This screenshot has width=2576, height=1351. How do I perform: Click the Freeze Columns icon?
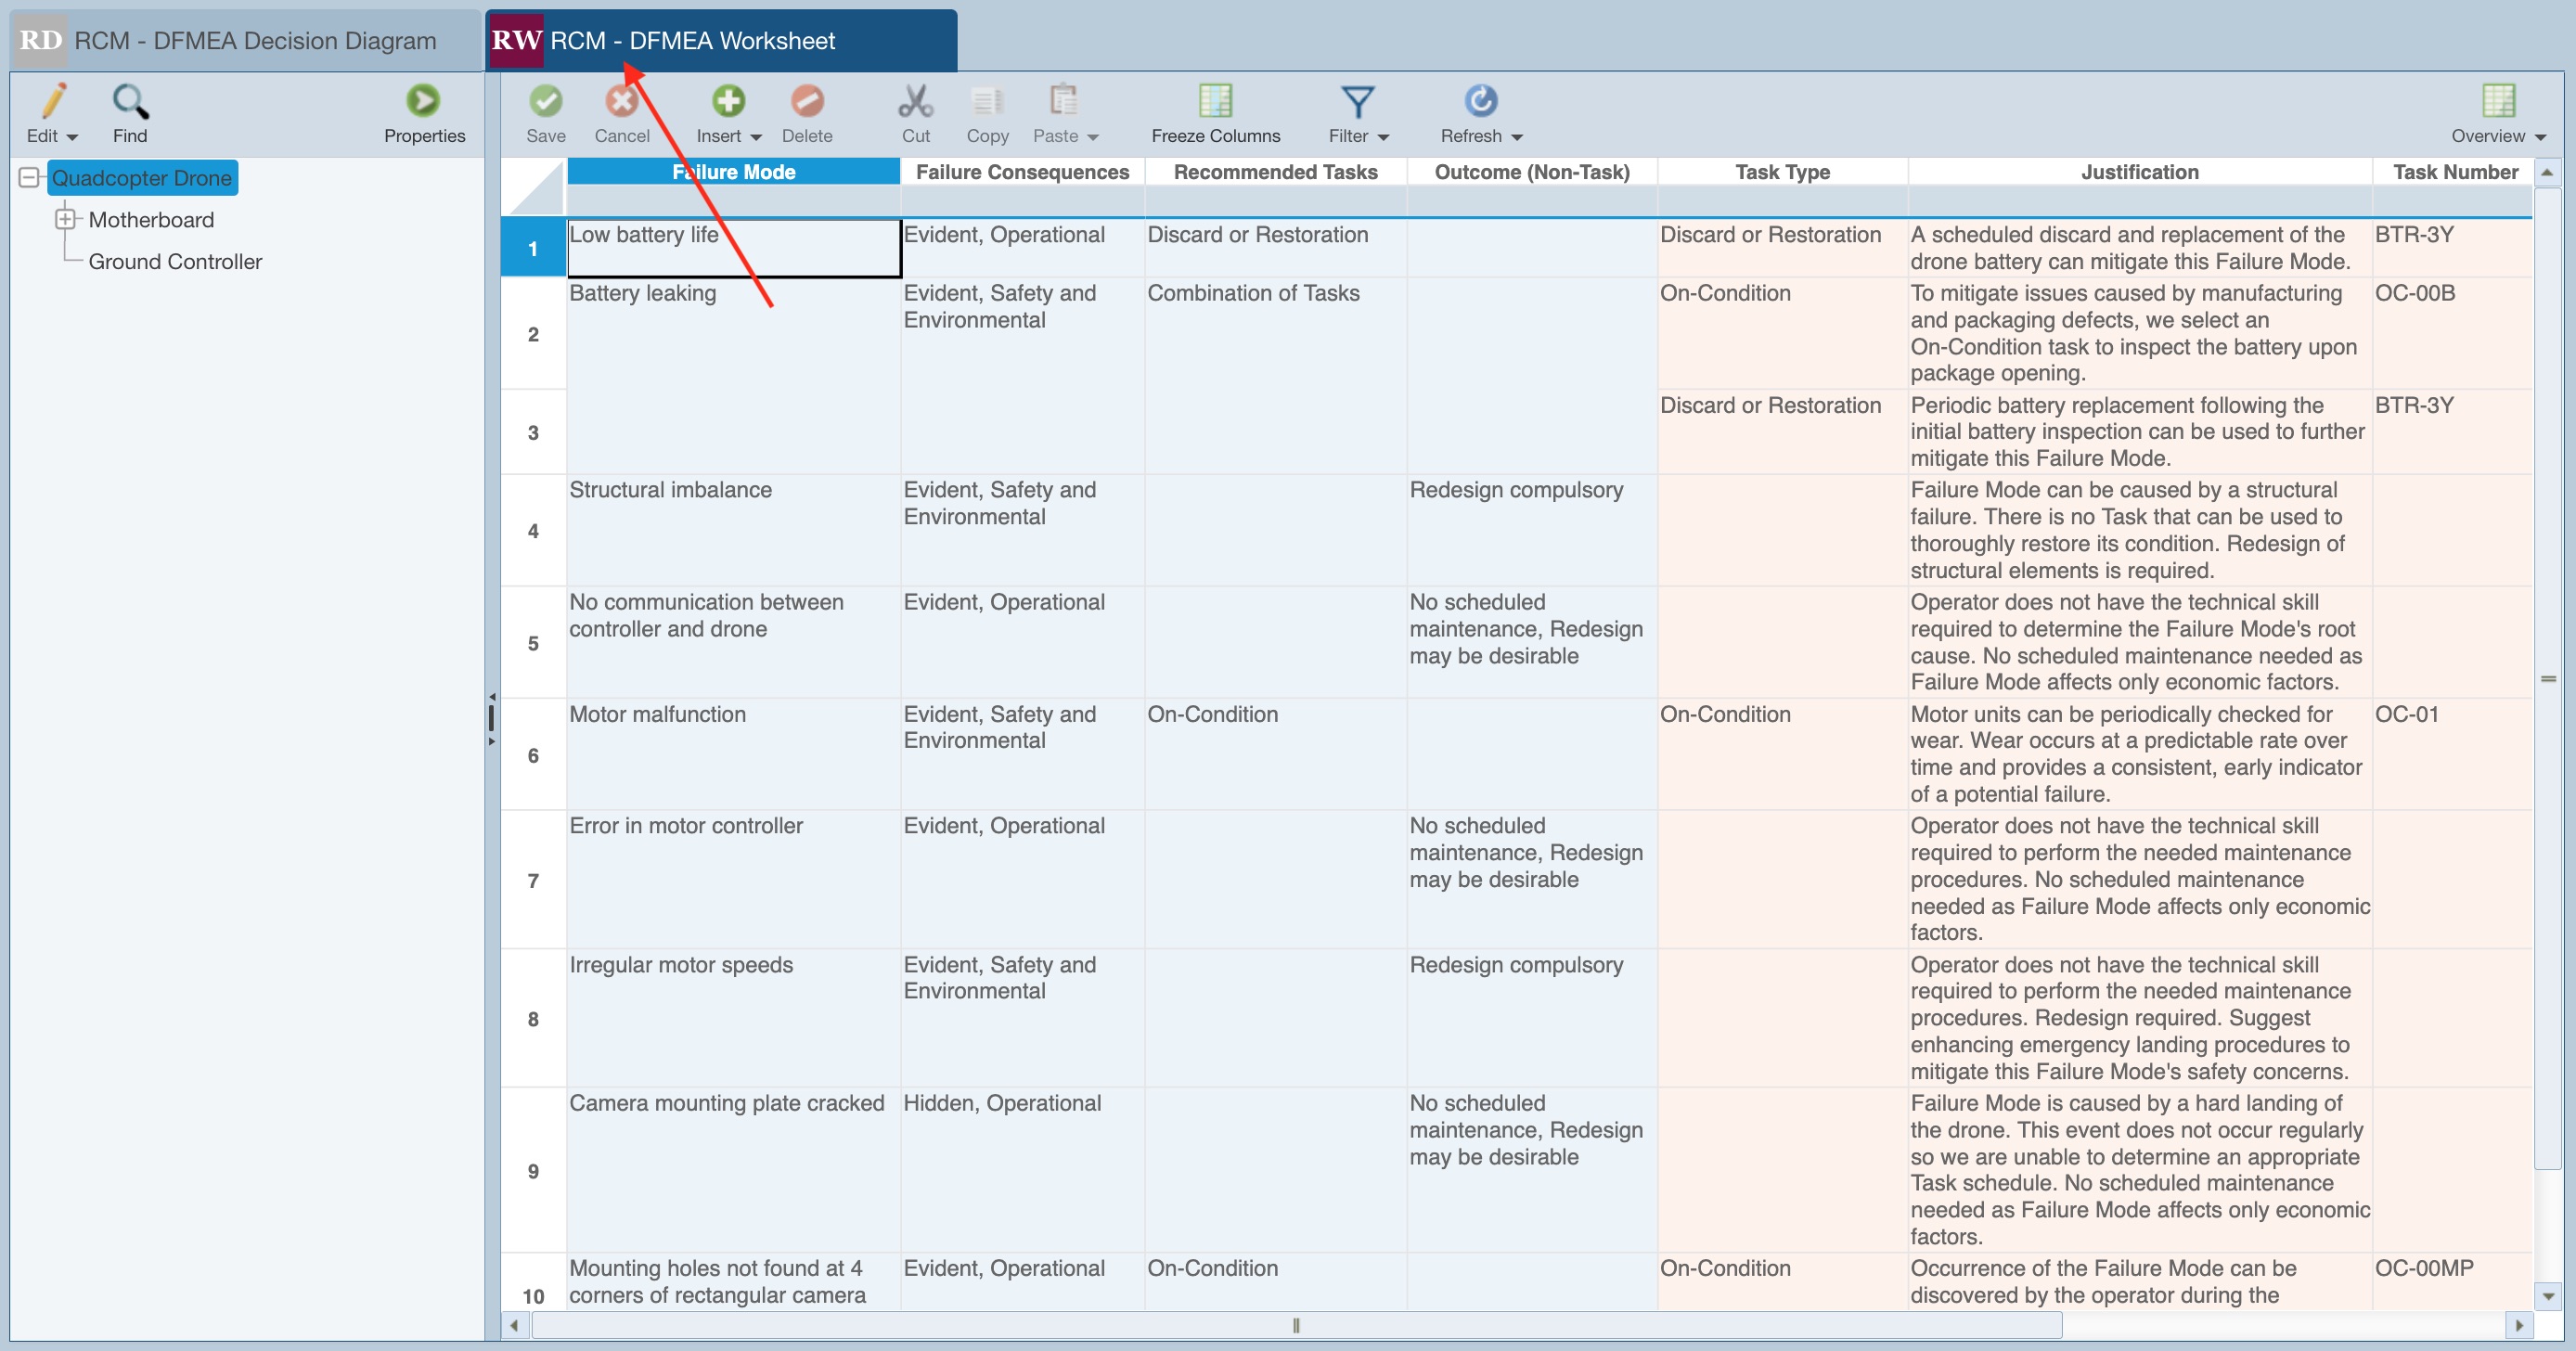tap(1215, 101)
